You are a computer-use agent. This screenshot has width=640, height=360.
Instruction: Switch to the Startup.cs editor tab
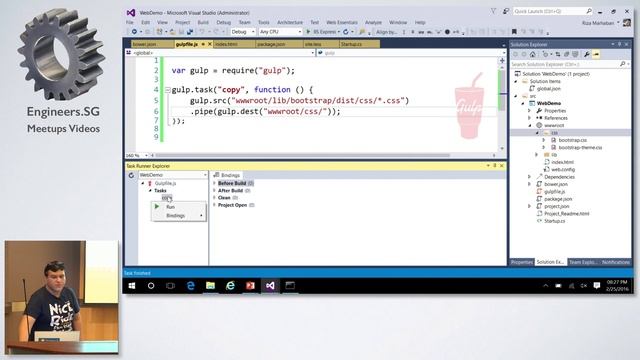(x=359, y=44)
